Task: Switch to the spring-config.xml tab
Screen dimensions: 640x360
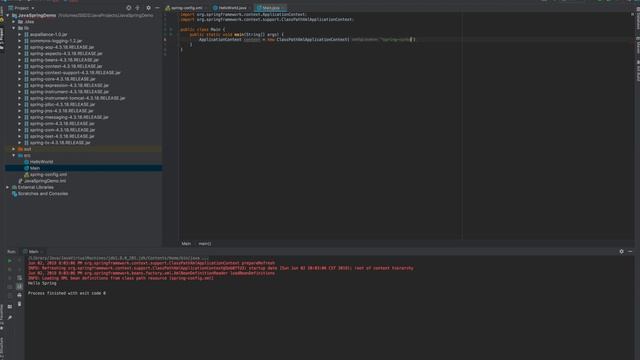Action: tap(184, 8)
